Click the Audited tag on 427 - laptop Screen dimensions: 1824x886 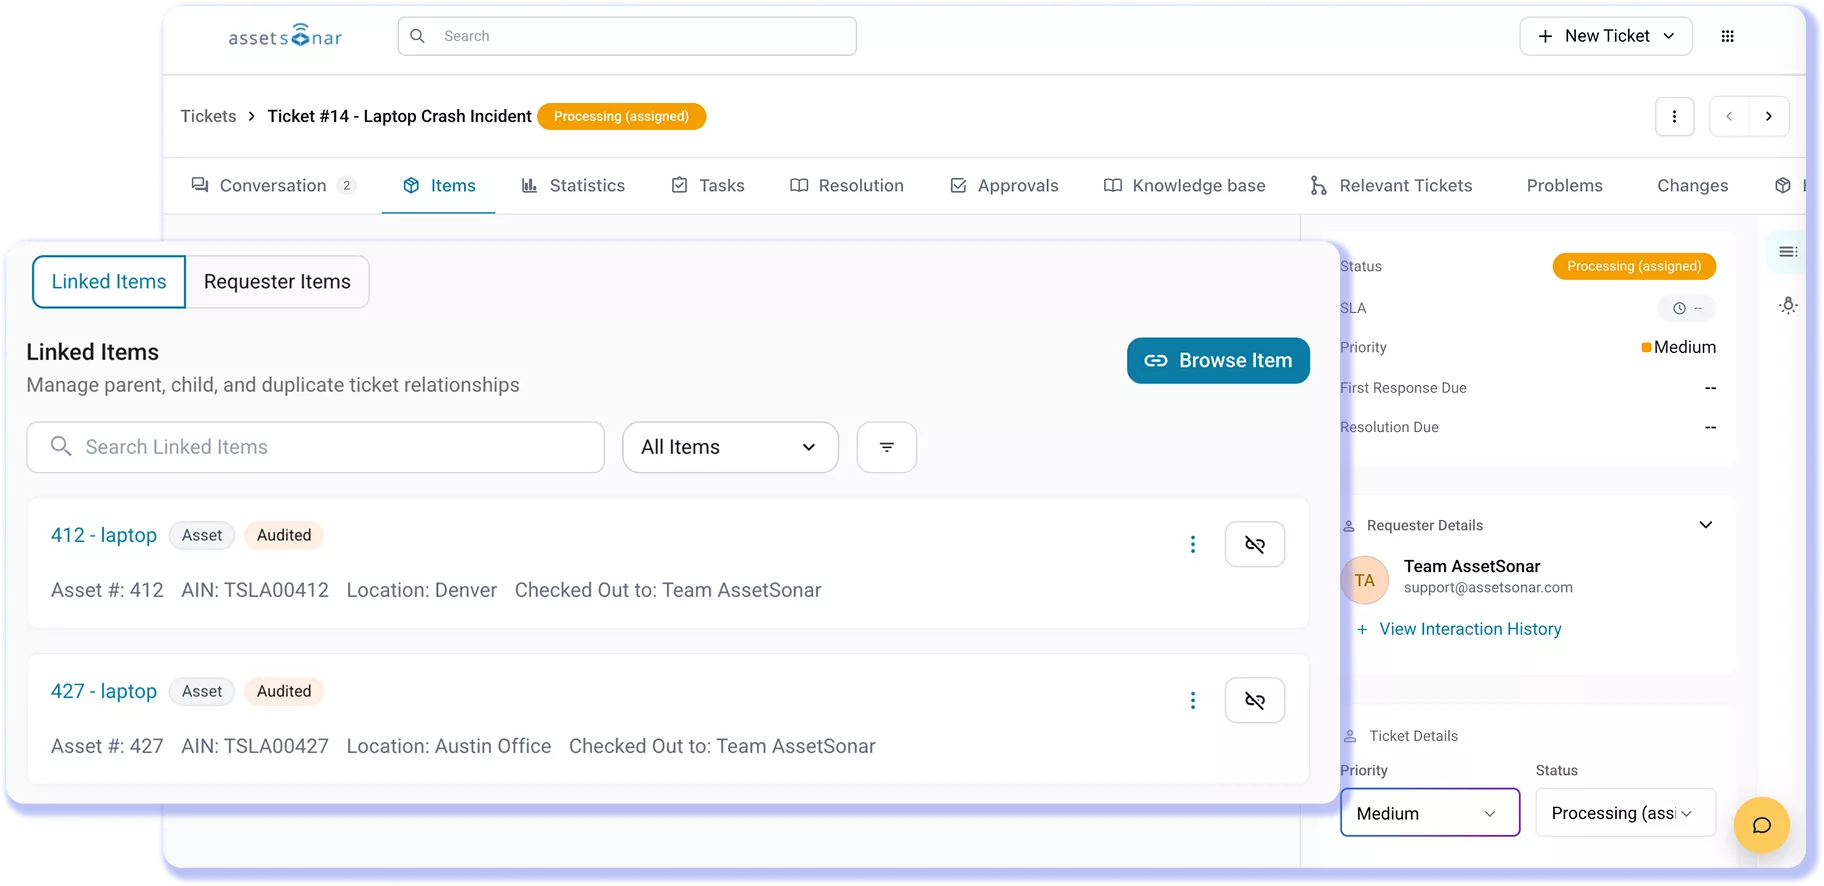[x=284, y=691]
